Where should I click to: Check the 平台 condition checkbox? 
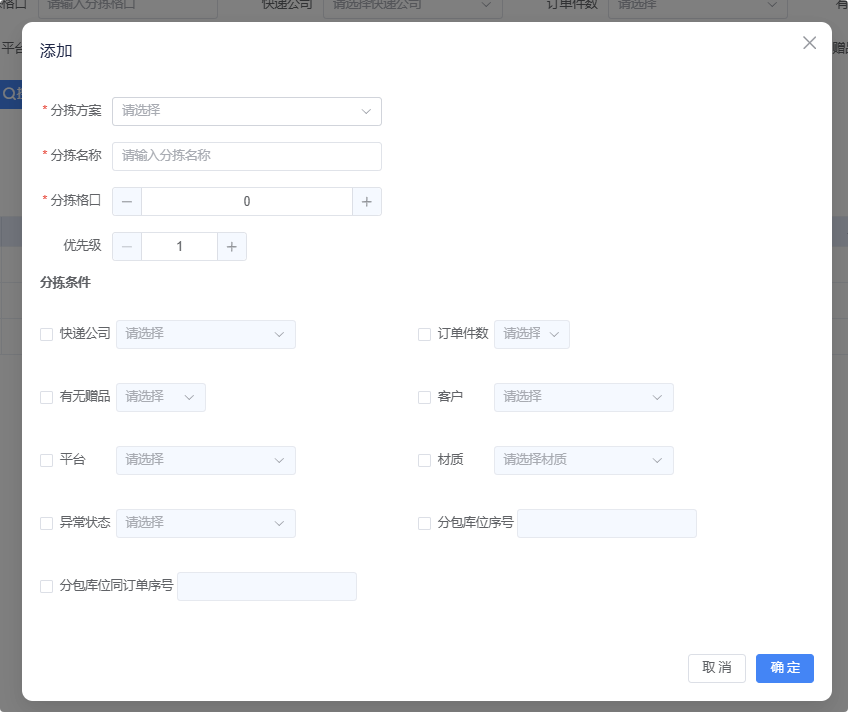tap(47, 460)
